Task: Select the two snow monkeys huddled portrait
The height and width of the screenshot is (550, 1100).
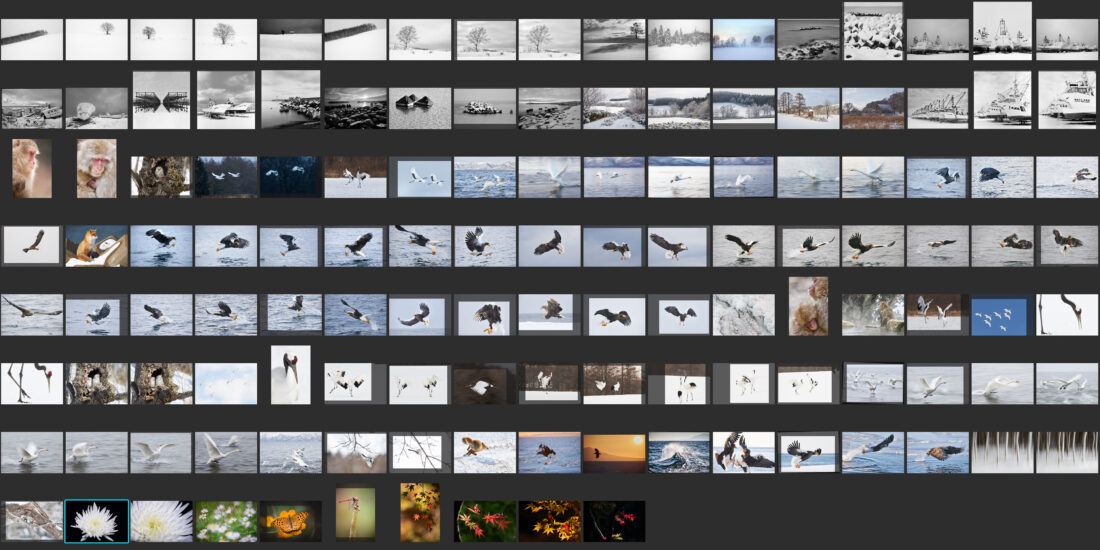Action: 808,306
